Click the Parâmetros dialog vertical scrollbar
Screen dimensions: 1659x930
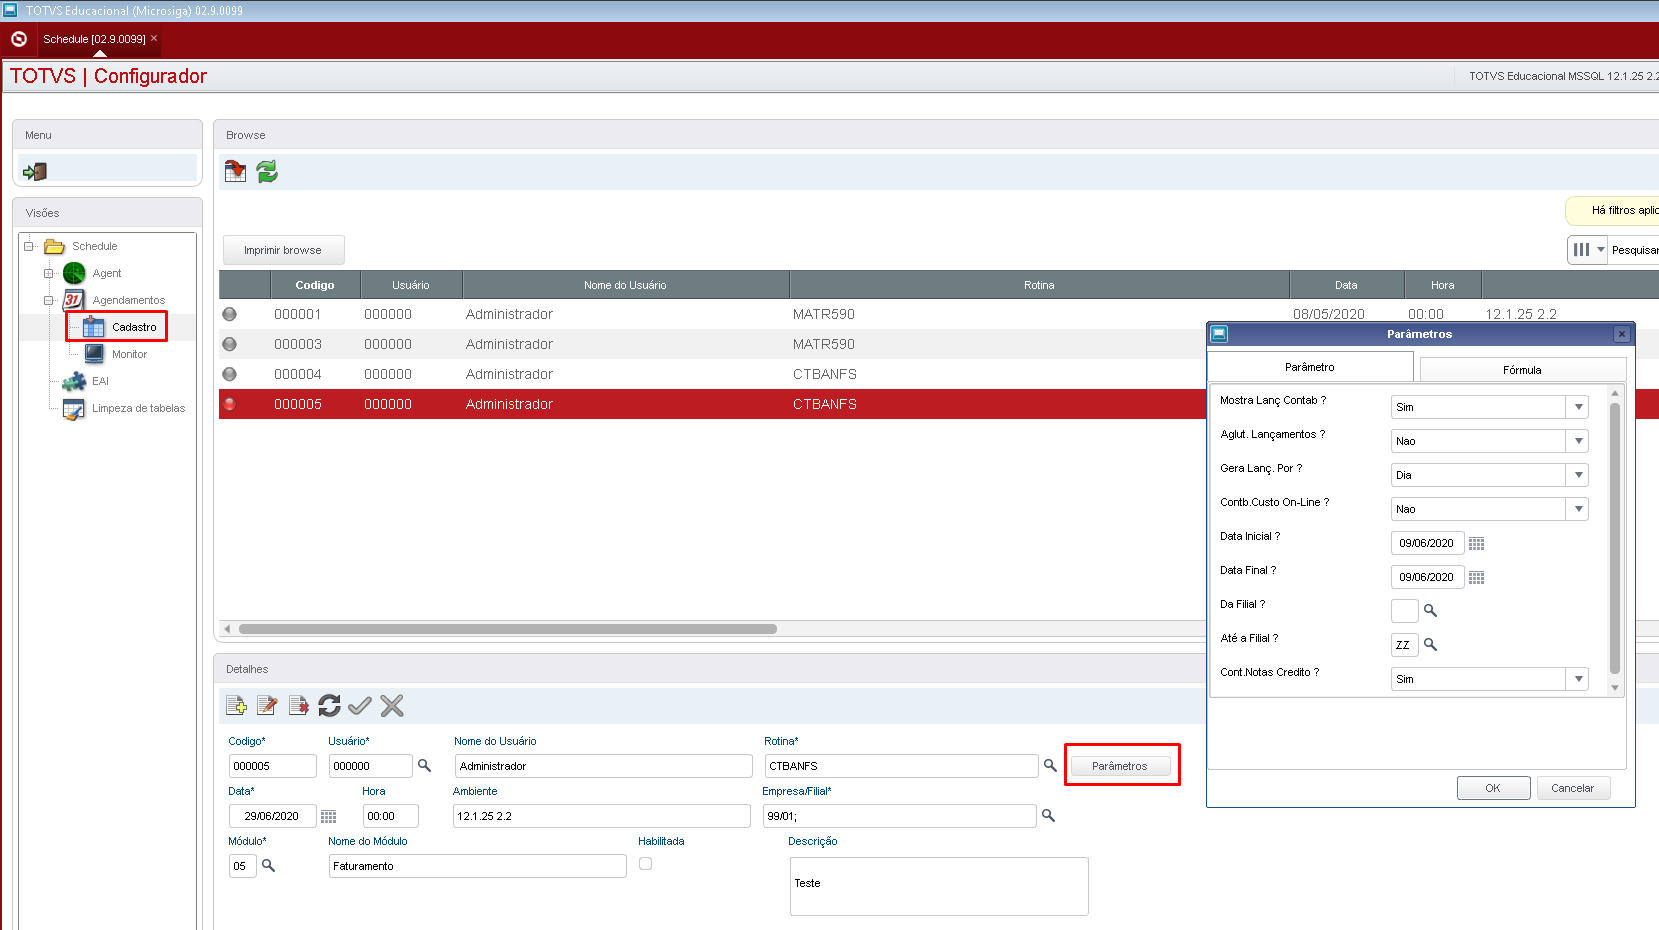[1614, 538]
